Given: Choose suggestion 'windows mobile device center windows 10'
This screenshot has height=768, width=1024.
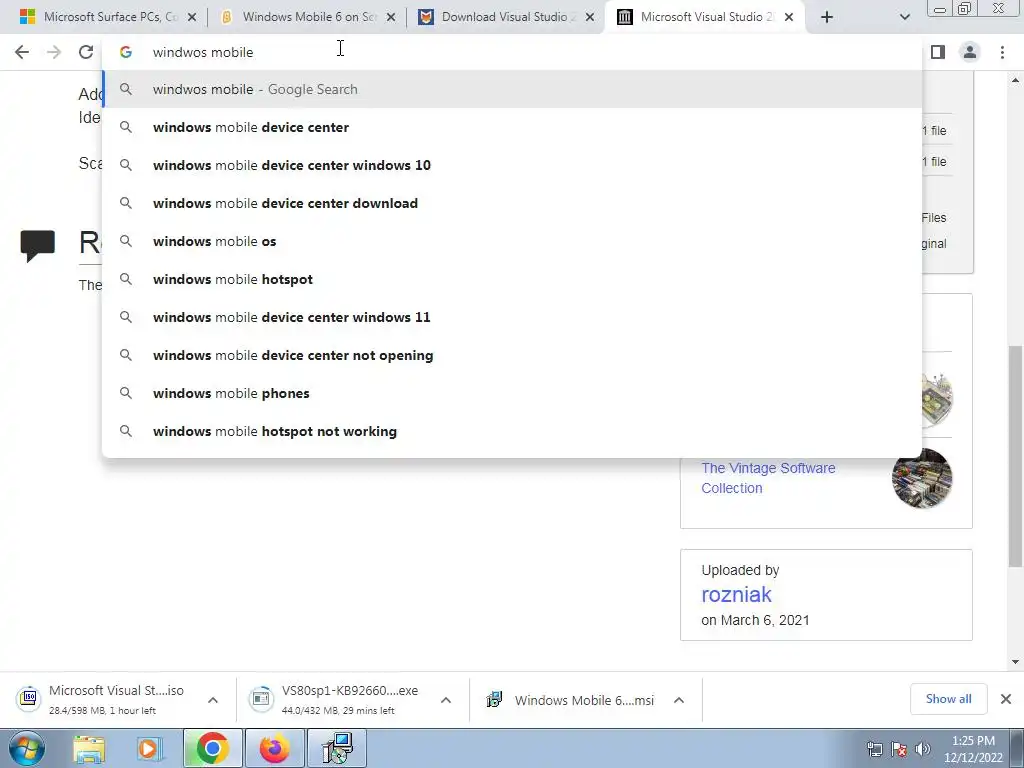Looking at the screenshot, I should pyautogui.click(x=512, y=165).
